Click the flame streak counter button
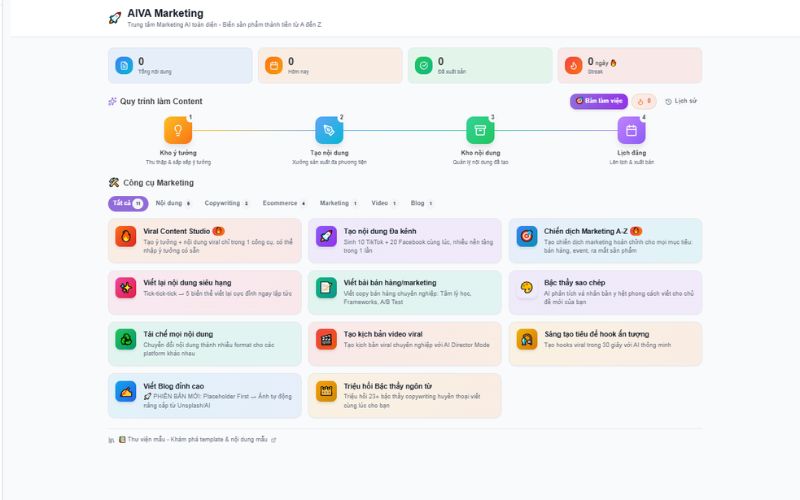This screenshot has width=800, height=500. (x=644, y=101)
